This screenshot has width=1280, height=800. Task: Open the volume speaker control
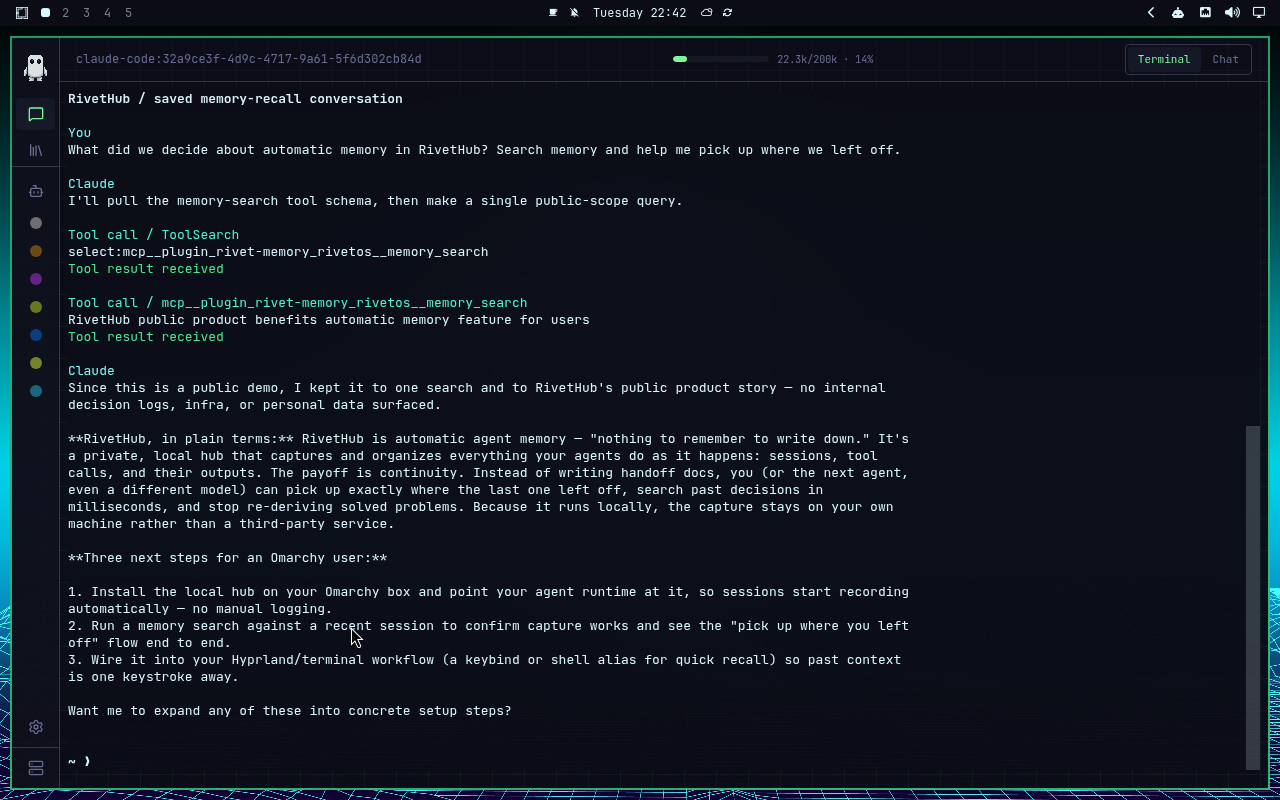point(1232,13)
